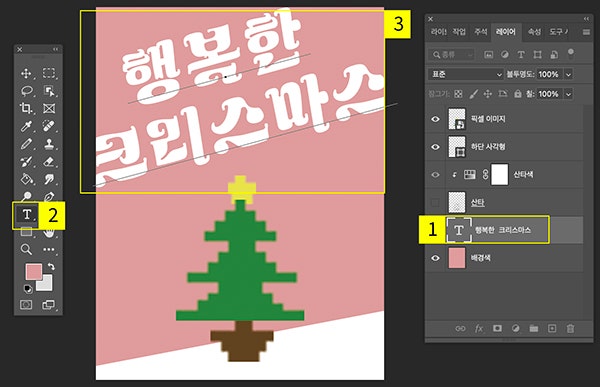Screen dimensions: 600x387
Task: Select the Spot Healing Brush tool
Action: [x=49, y=126]
